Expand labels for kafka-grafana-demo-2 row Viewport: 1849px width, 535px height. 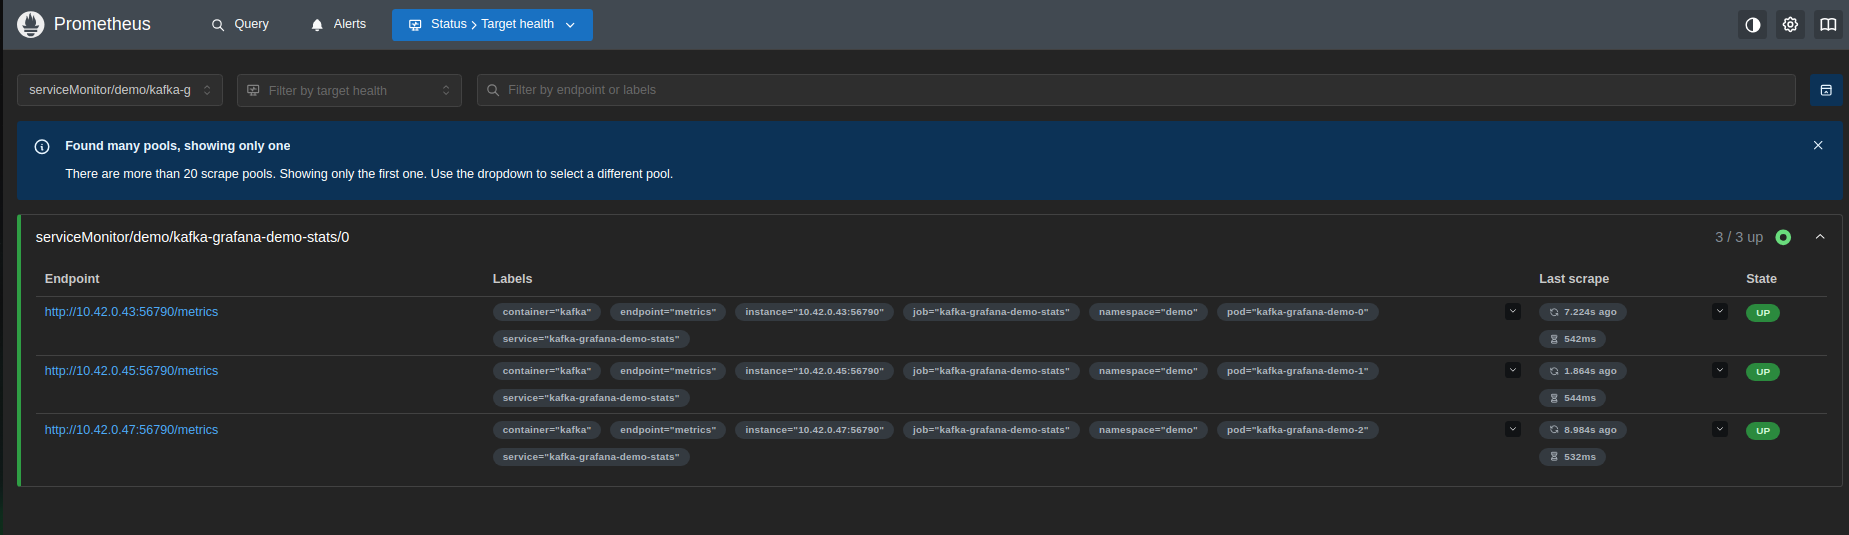click(x=1513, y=429)
